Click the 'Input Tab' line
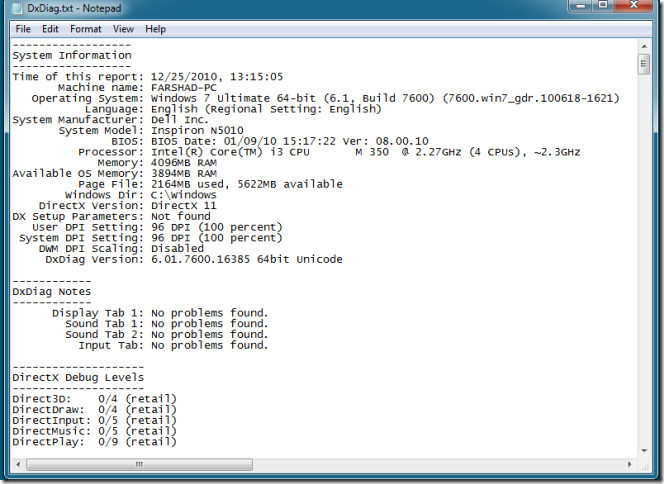The height and width of the screenshot is (484, 664). (x=173, y=346)
